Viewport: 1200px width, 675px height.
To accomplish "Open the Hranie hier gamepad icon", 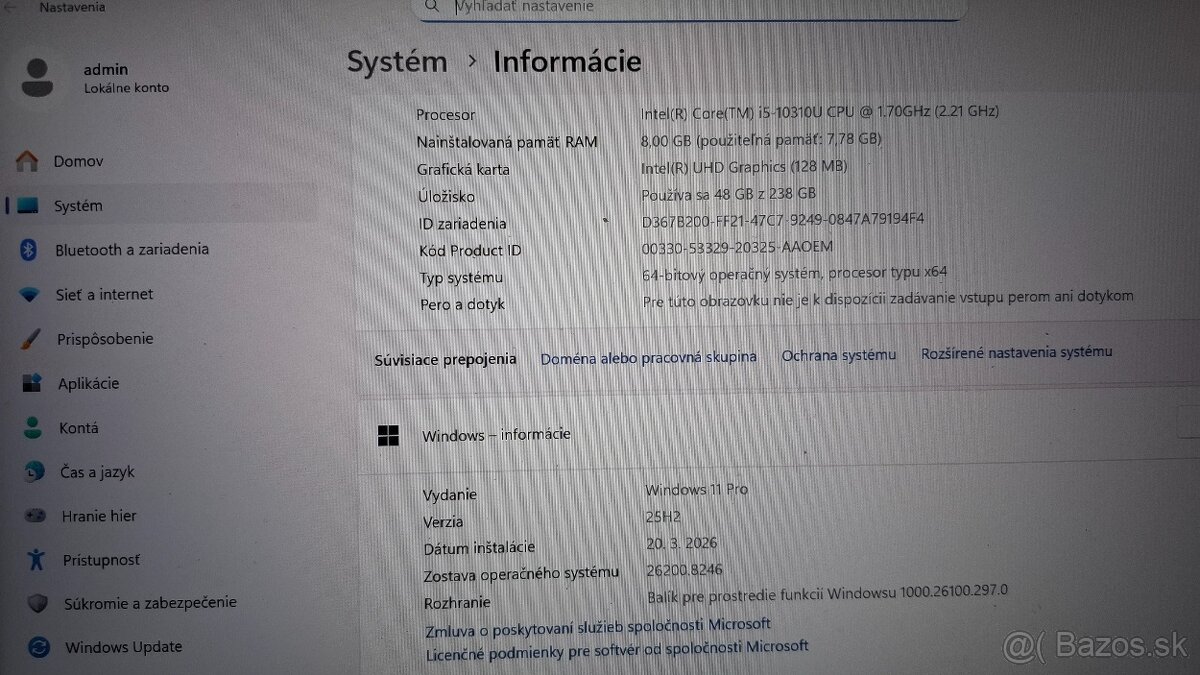I will tap(35, 516).
